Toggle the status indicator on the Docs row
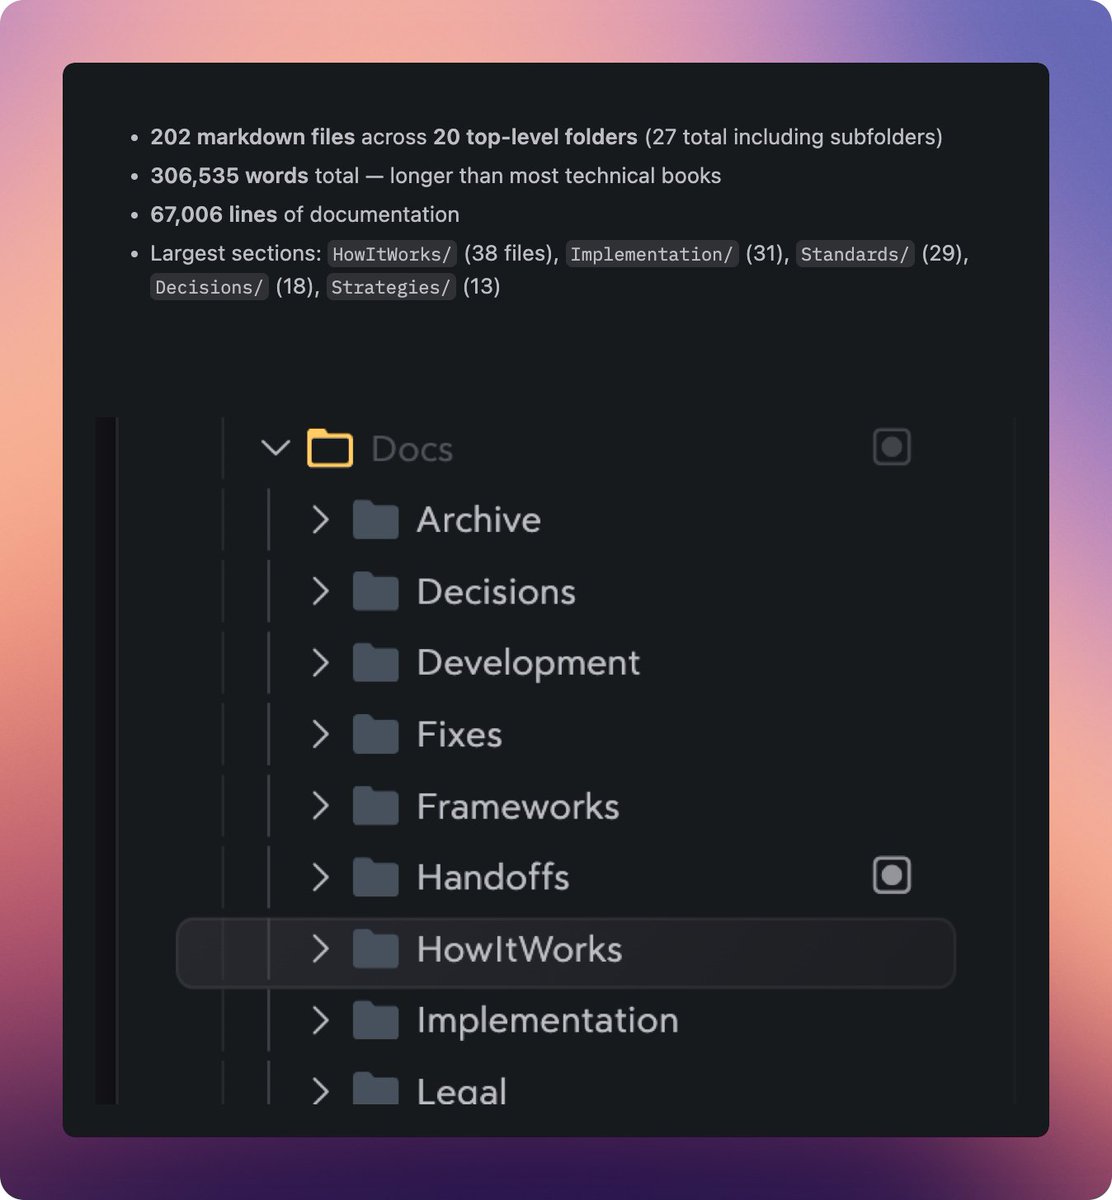 pos(890,447)
